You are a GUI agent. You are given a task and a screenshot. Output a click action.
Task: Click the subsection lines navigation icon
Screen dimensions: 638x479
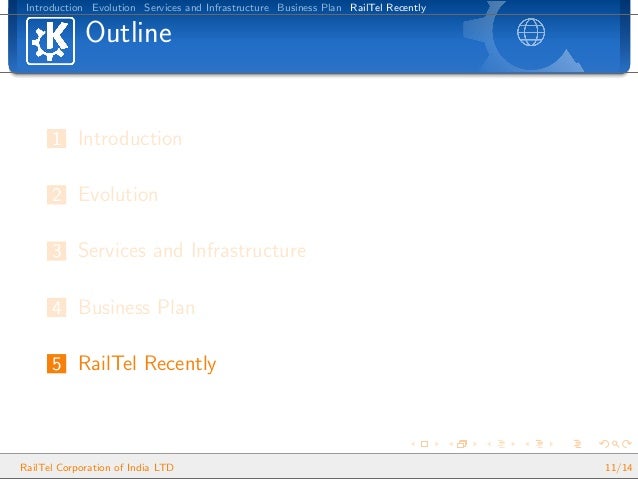[501, 444]
